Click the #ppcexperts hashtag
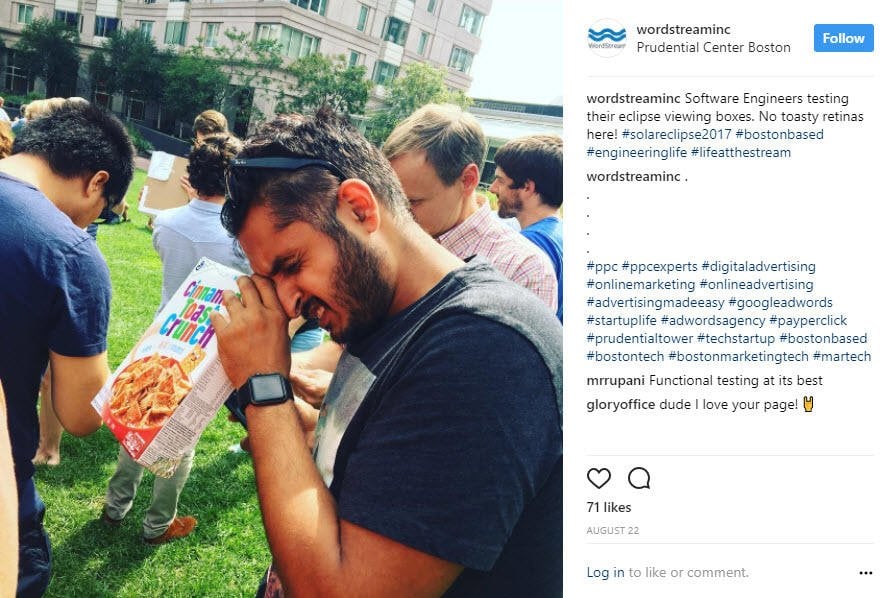 click(x=659, y=266)
